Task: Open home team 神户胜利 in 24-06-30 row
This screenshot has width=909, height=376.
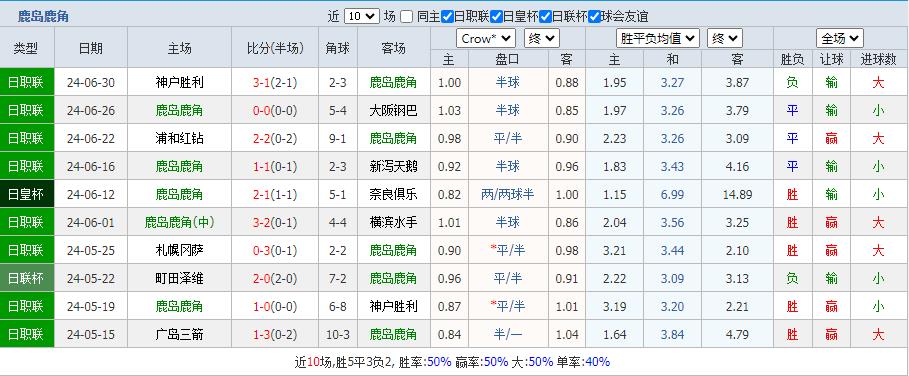Action: pyautogui.click(x=180, y=82)
